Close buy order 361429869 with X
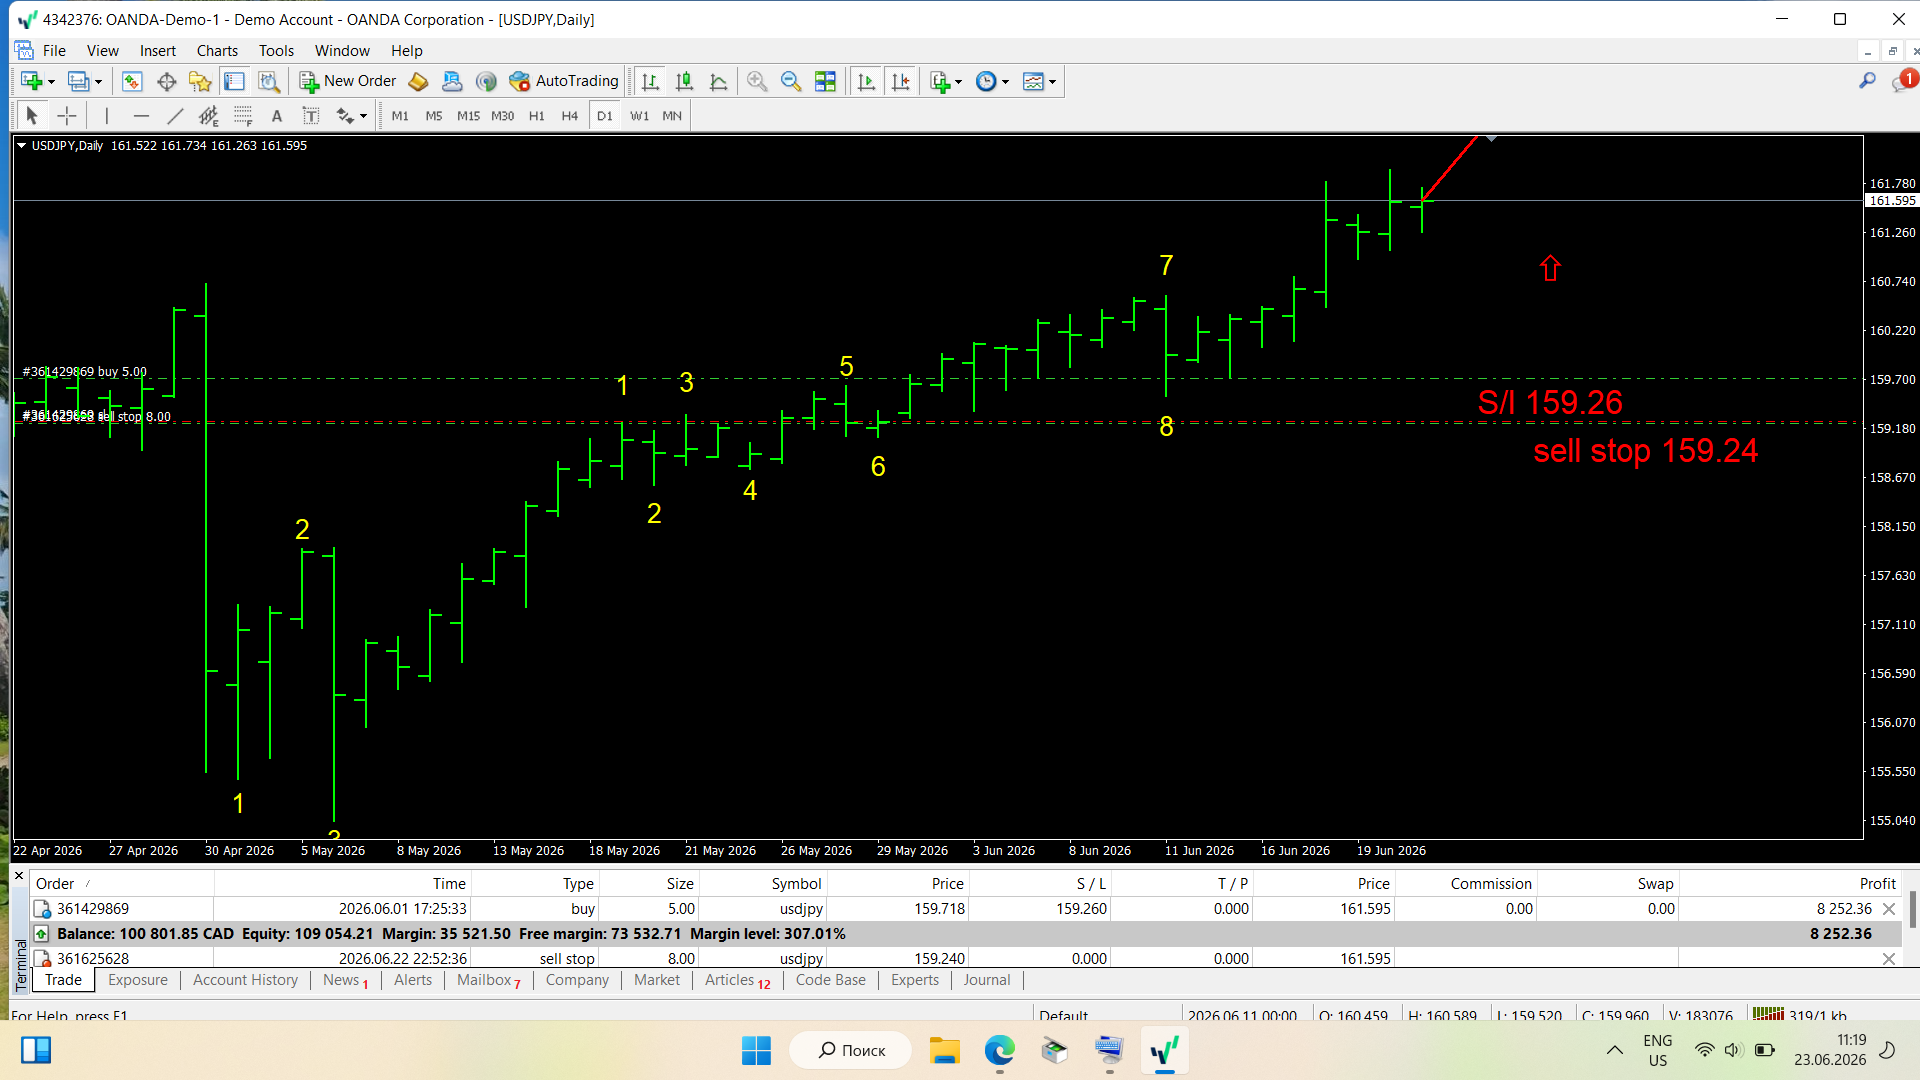 pyautogui.click(x=1888, y=909)
